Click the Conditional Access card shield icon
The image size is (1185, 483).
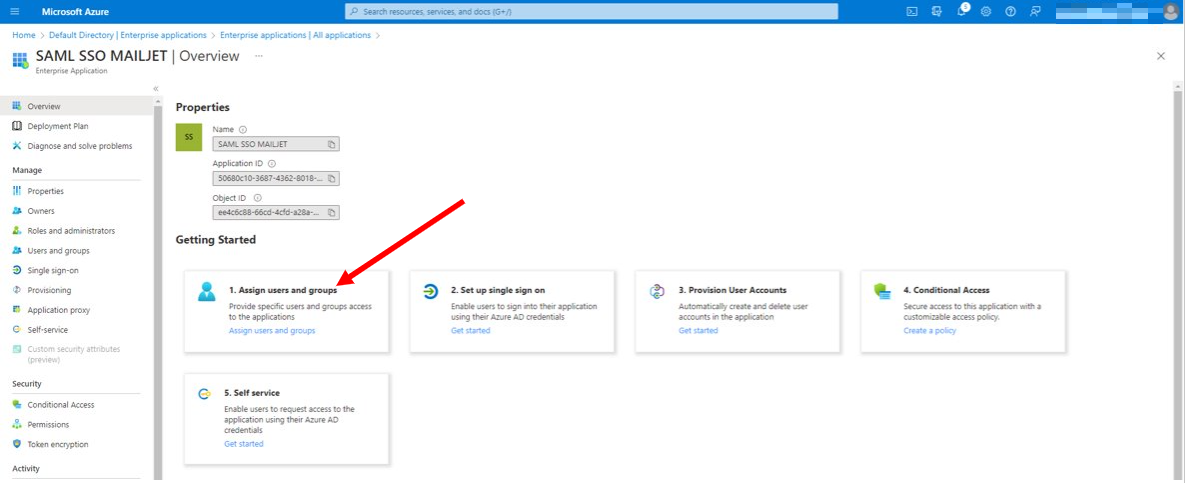coord(882,292)
